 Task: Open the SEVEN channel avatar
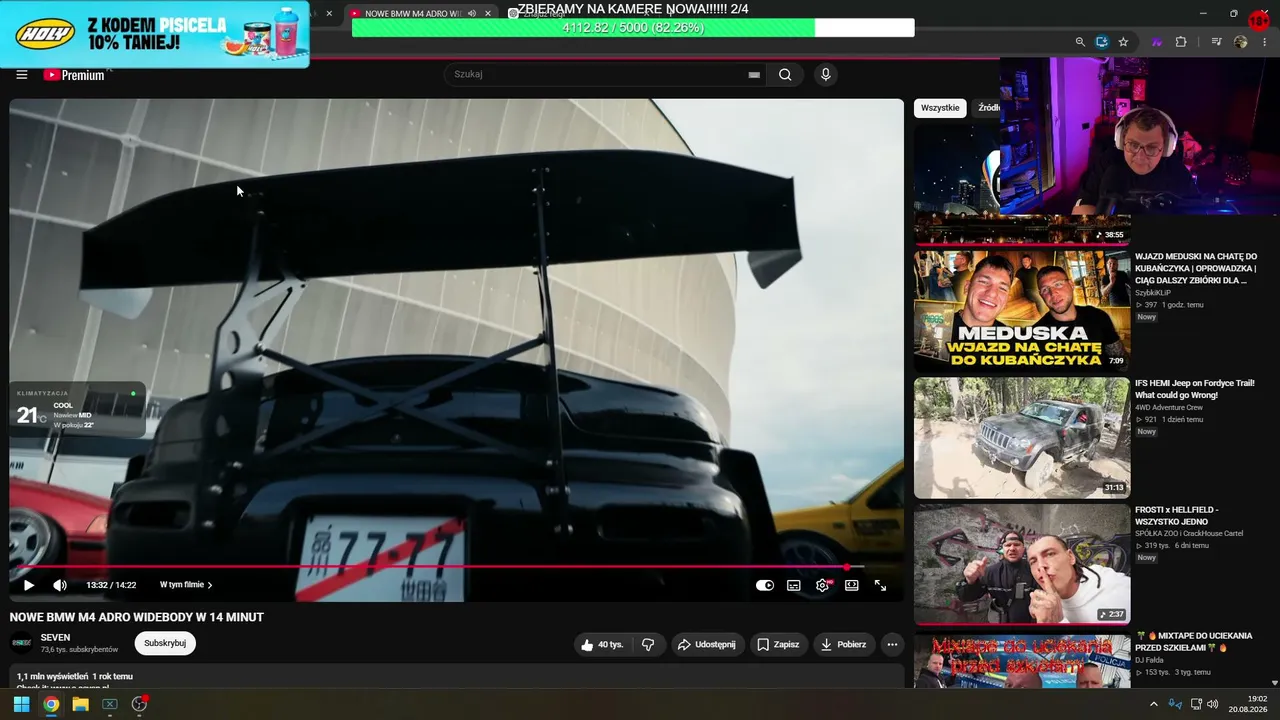(21, 643)
